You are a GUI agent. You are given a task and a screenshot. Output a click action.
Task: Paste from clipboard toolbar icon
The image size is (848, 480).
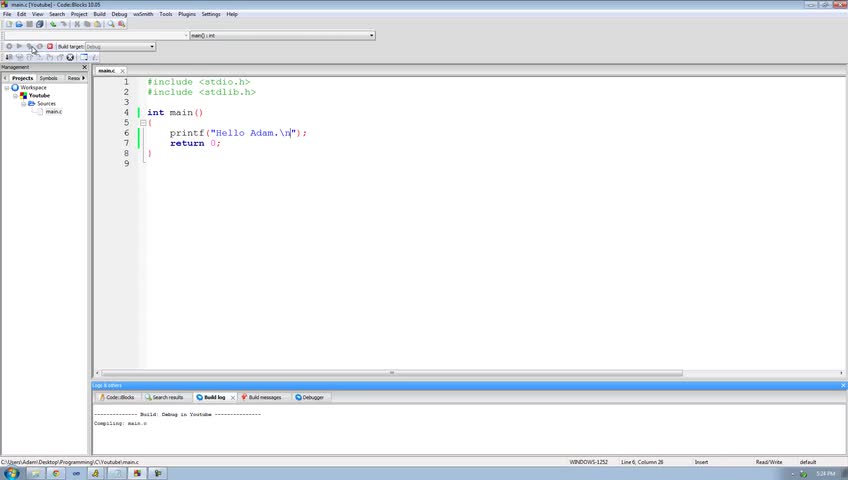tap(97, 24)
